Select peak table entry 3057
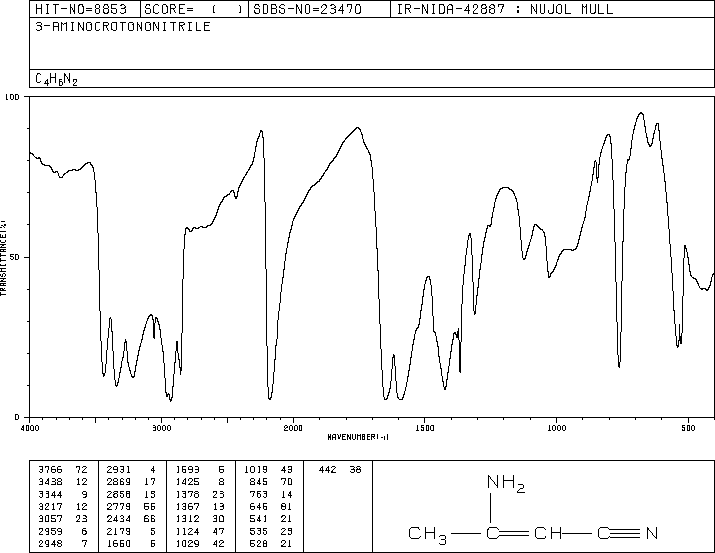The image size is (715, 553). pos(63,519)
